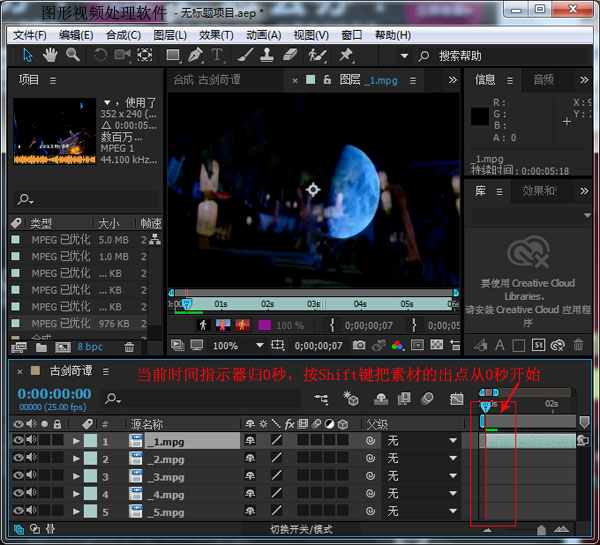Open the 古剑奇谭 timeline panel menu
The image size is (600, 545).
pos(106,371)
